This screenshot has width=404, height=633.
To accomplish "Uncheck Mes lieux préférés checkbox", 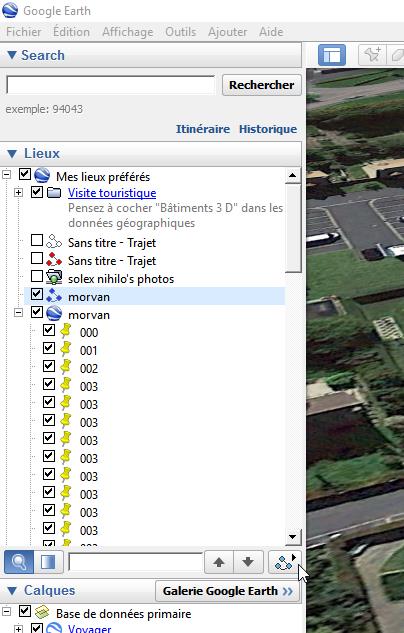I will click(25, 174).
